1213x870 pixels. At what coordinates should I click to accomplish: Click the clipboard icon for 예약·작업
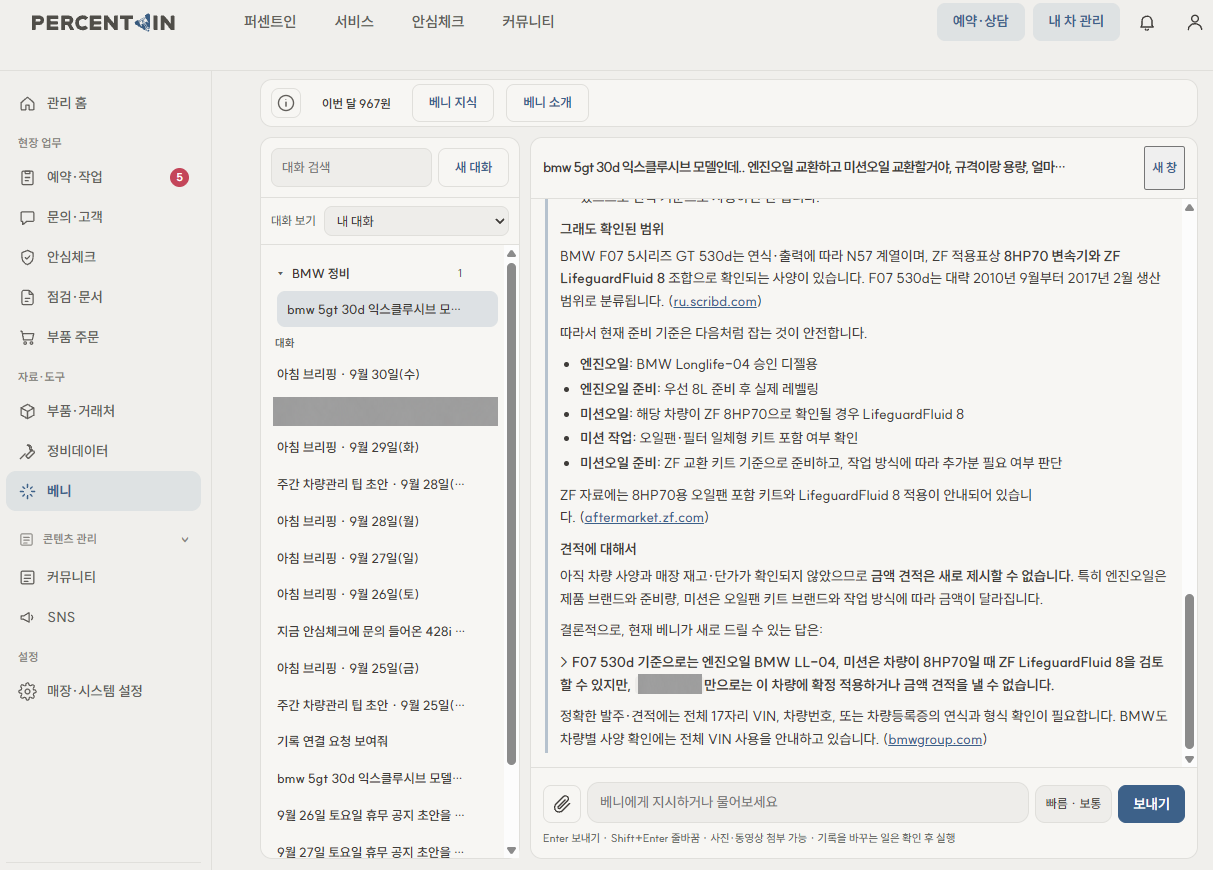coord(28,177)
